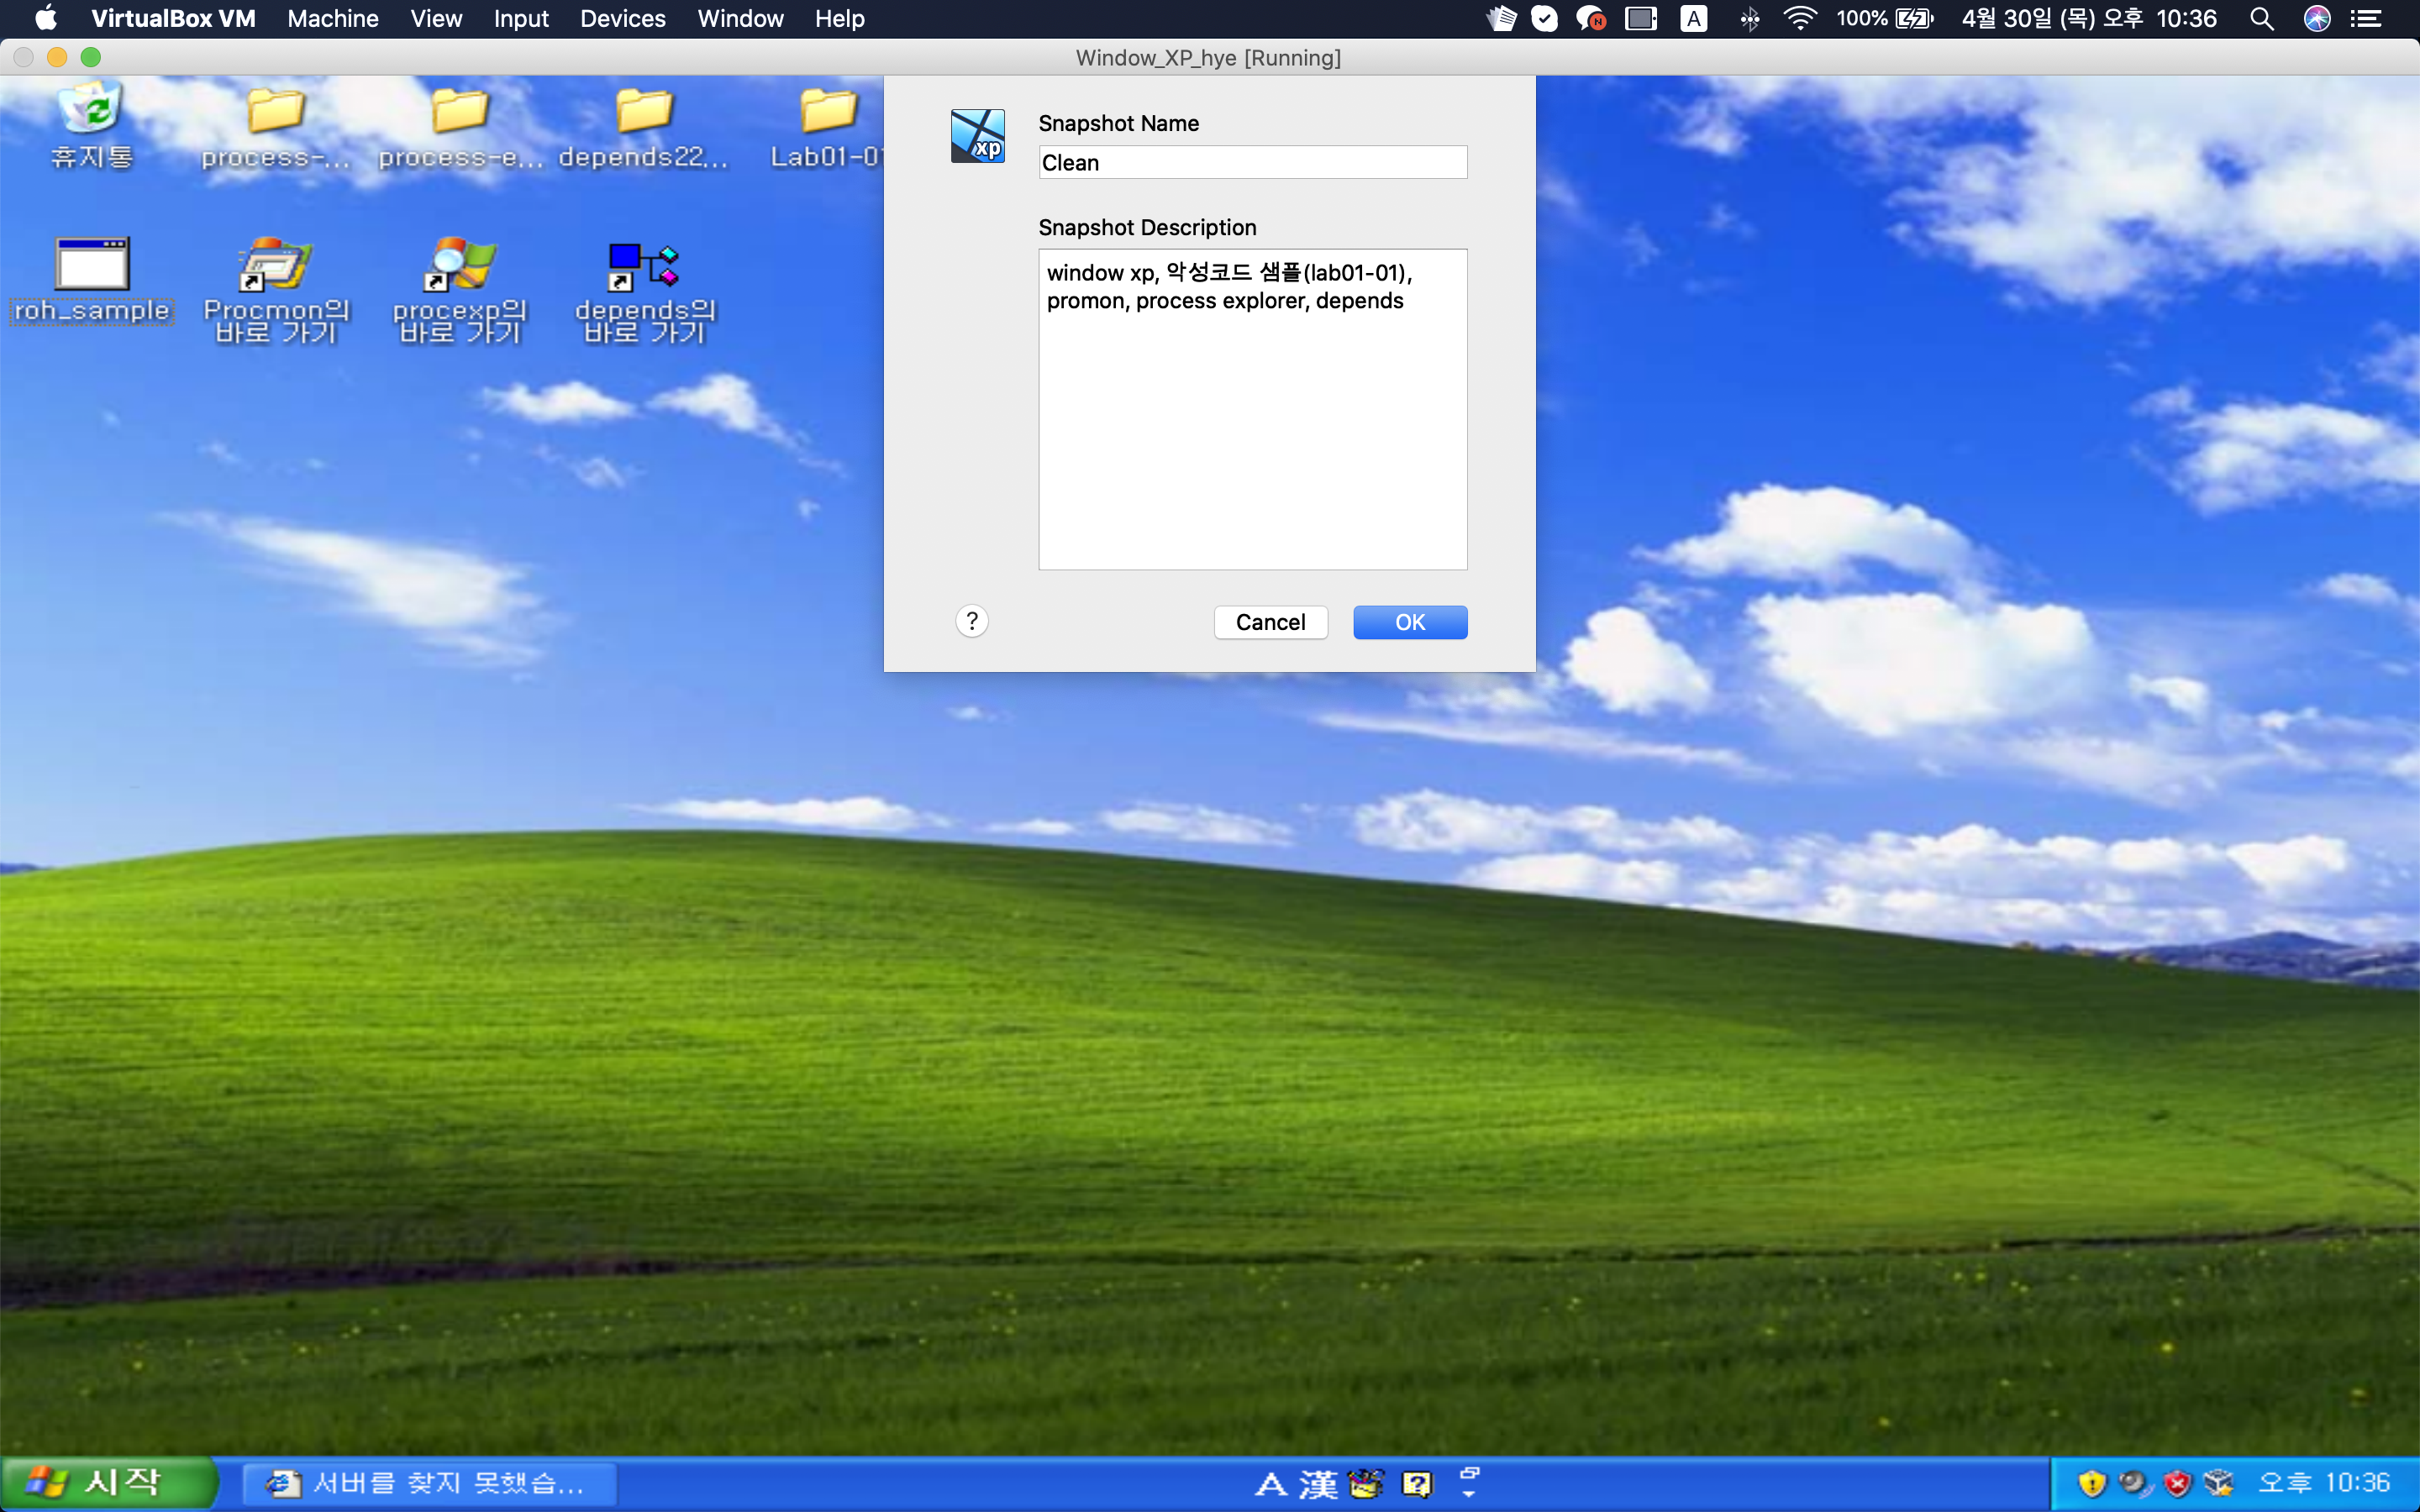Open the VirtualBox VM application menu
This screenshot has width=2420, height=1512.
[x=173, y=18]
